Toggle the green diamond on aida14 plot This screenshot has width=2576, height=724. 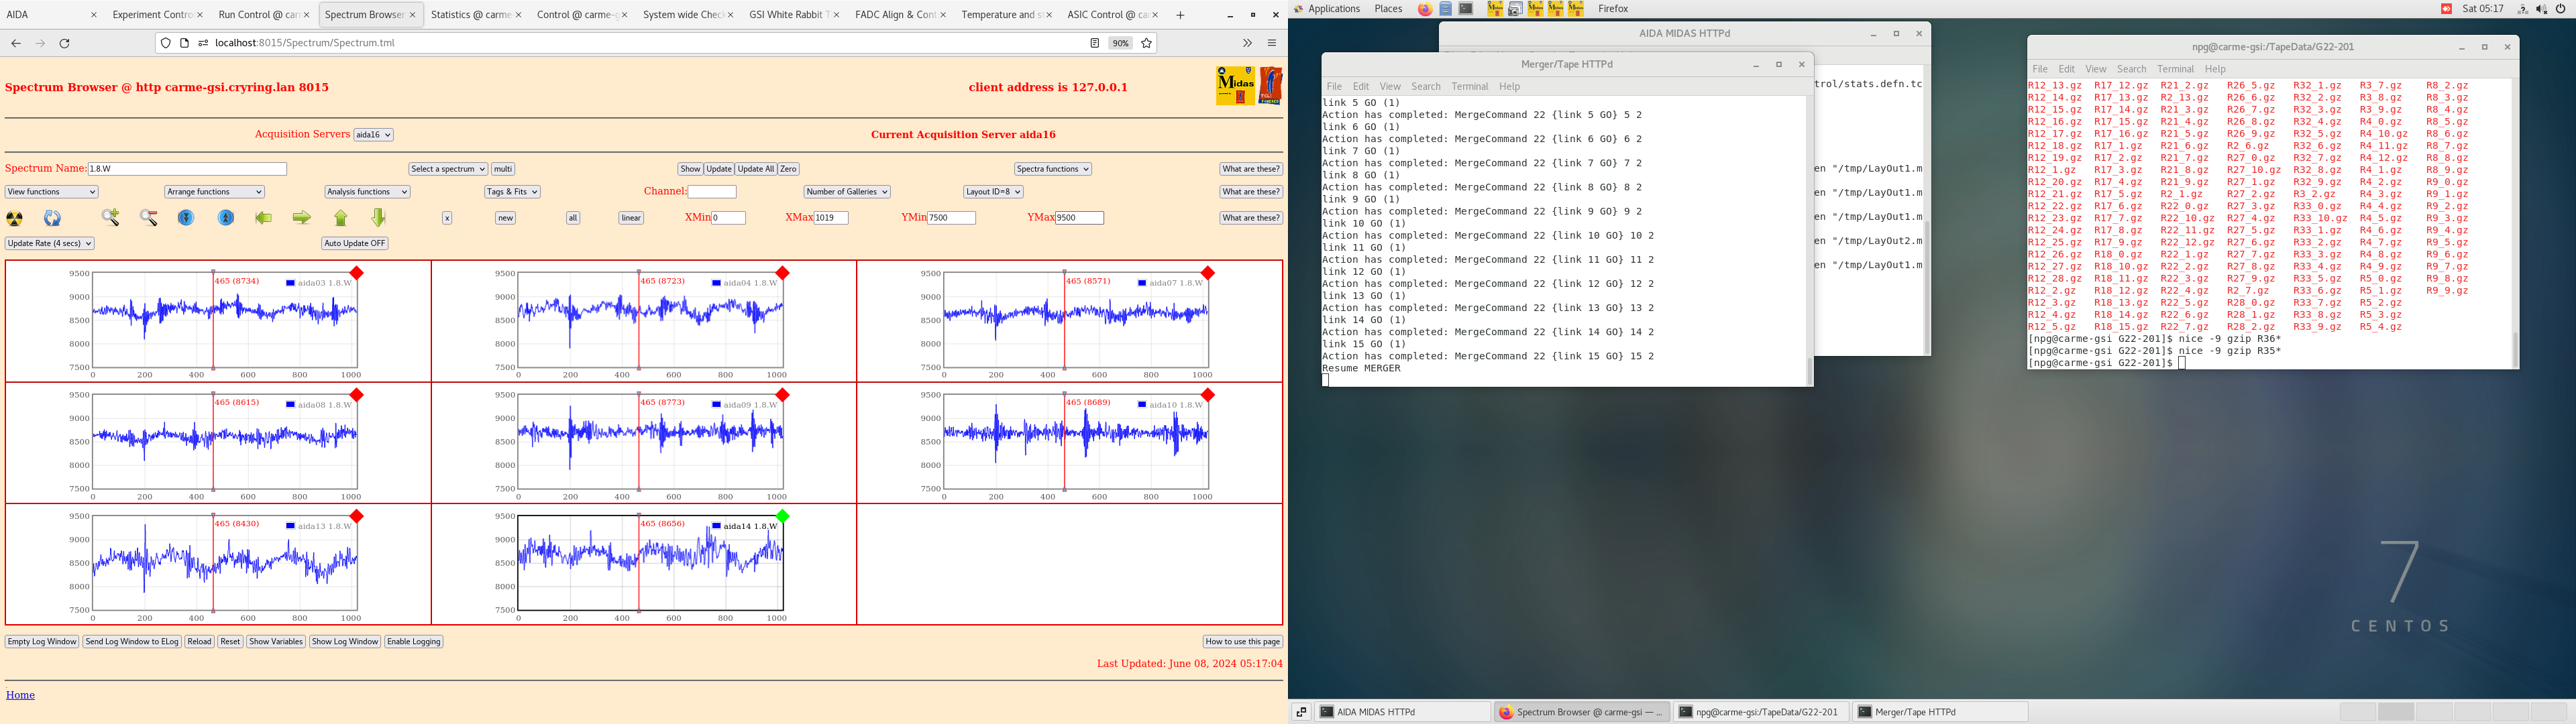point(783,516)
